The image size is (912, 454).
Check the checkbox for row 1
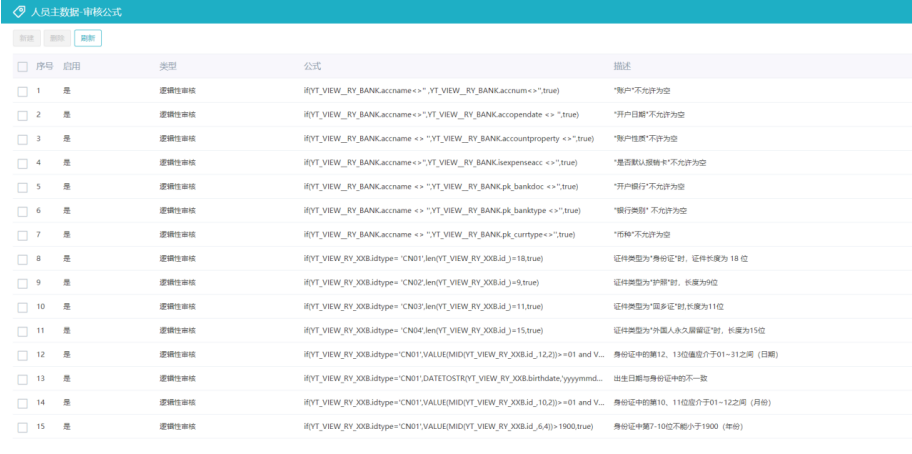[x=22, y=91]
